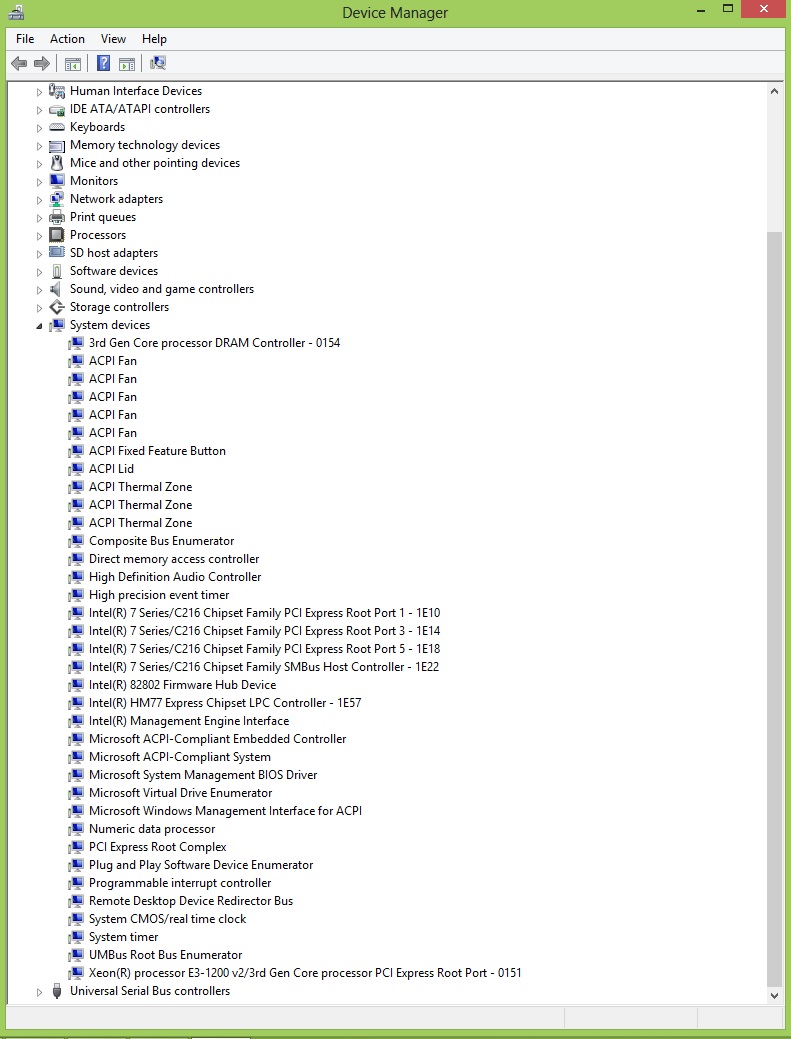The width and height of the screenshot is (791, 1039).
Task: Select System CMOS/real time clock
Action: coord(168,919)
